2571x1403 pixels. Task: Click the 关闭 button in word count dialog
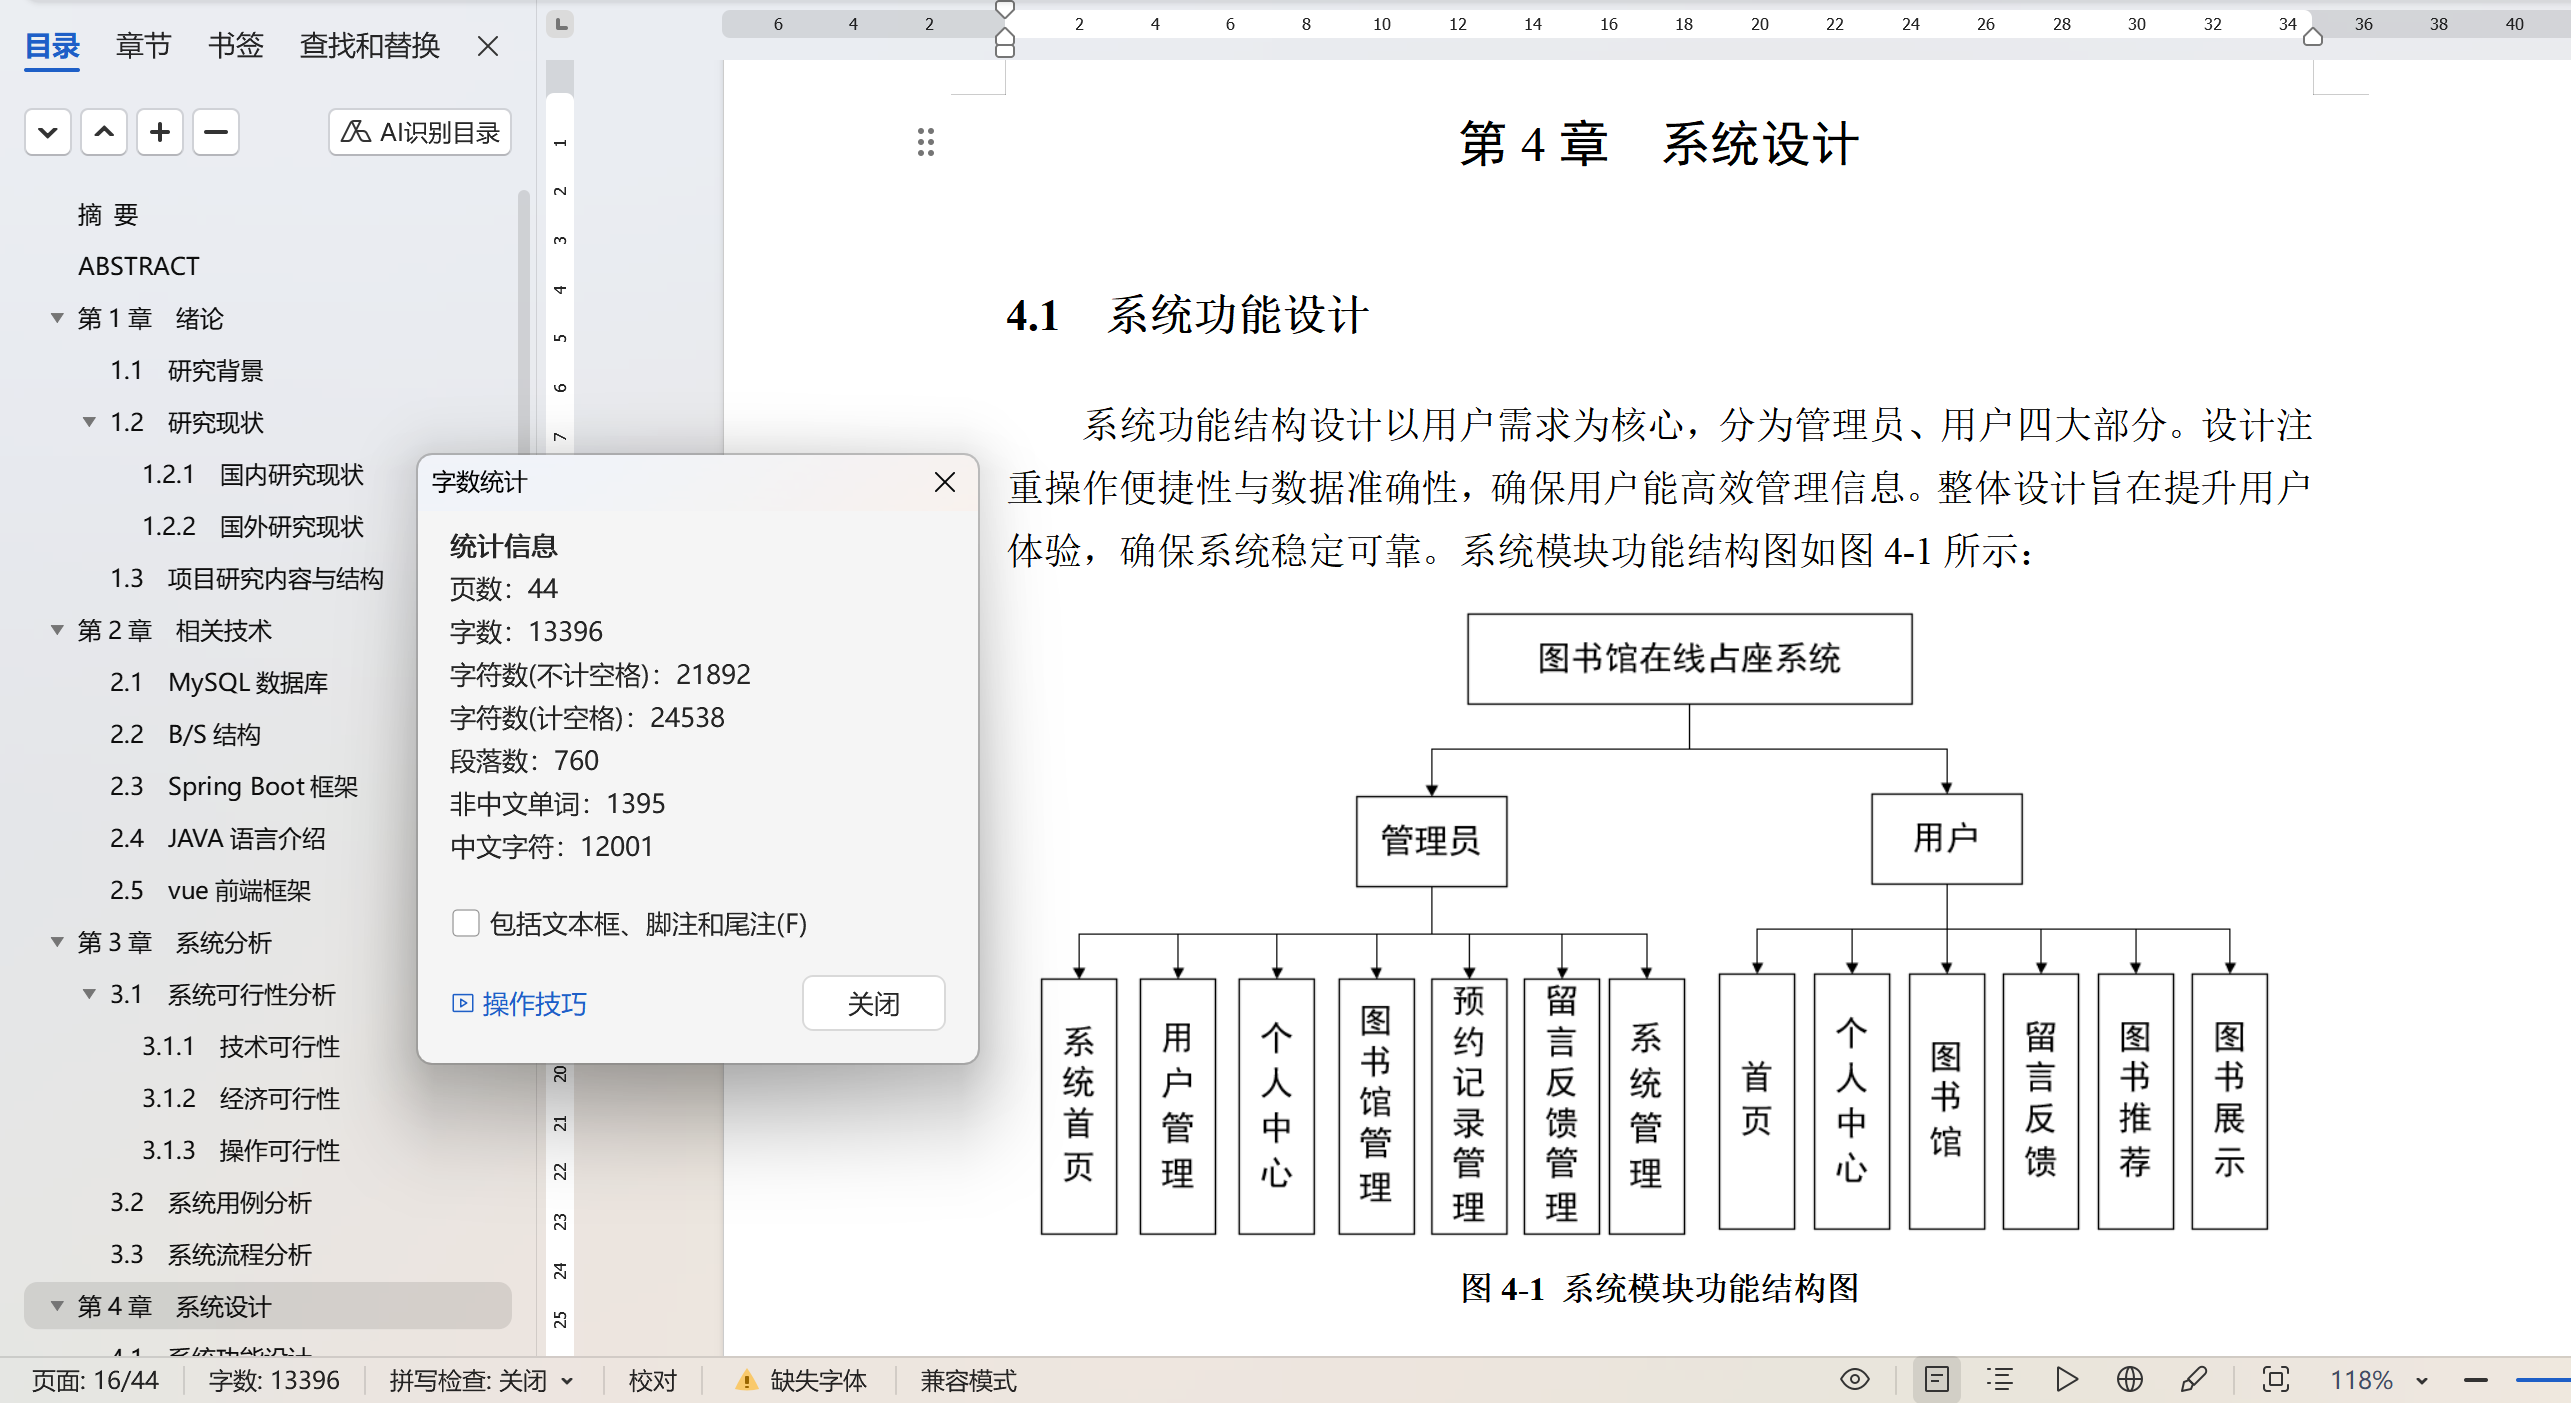(873, 1003)
